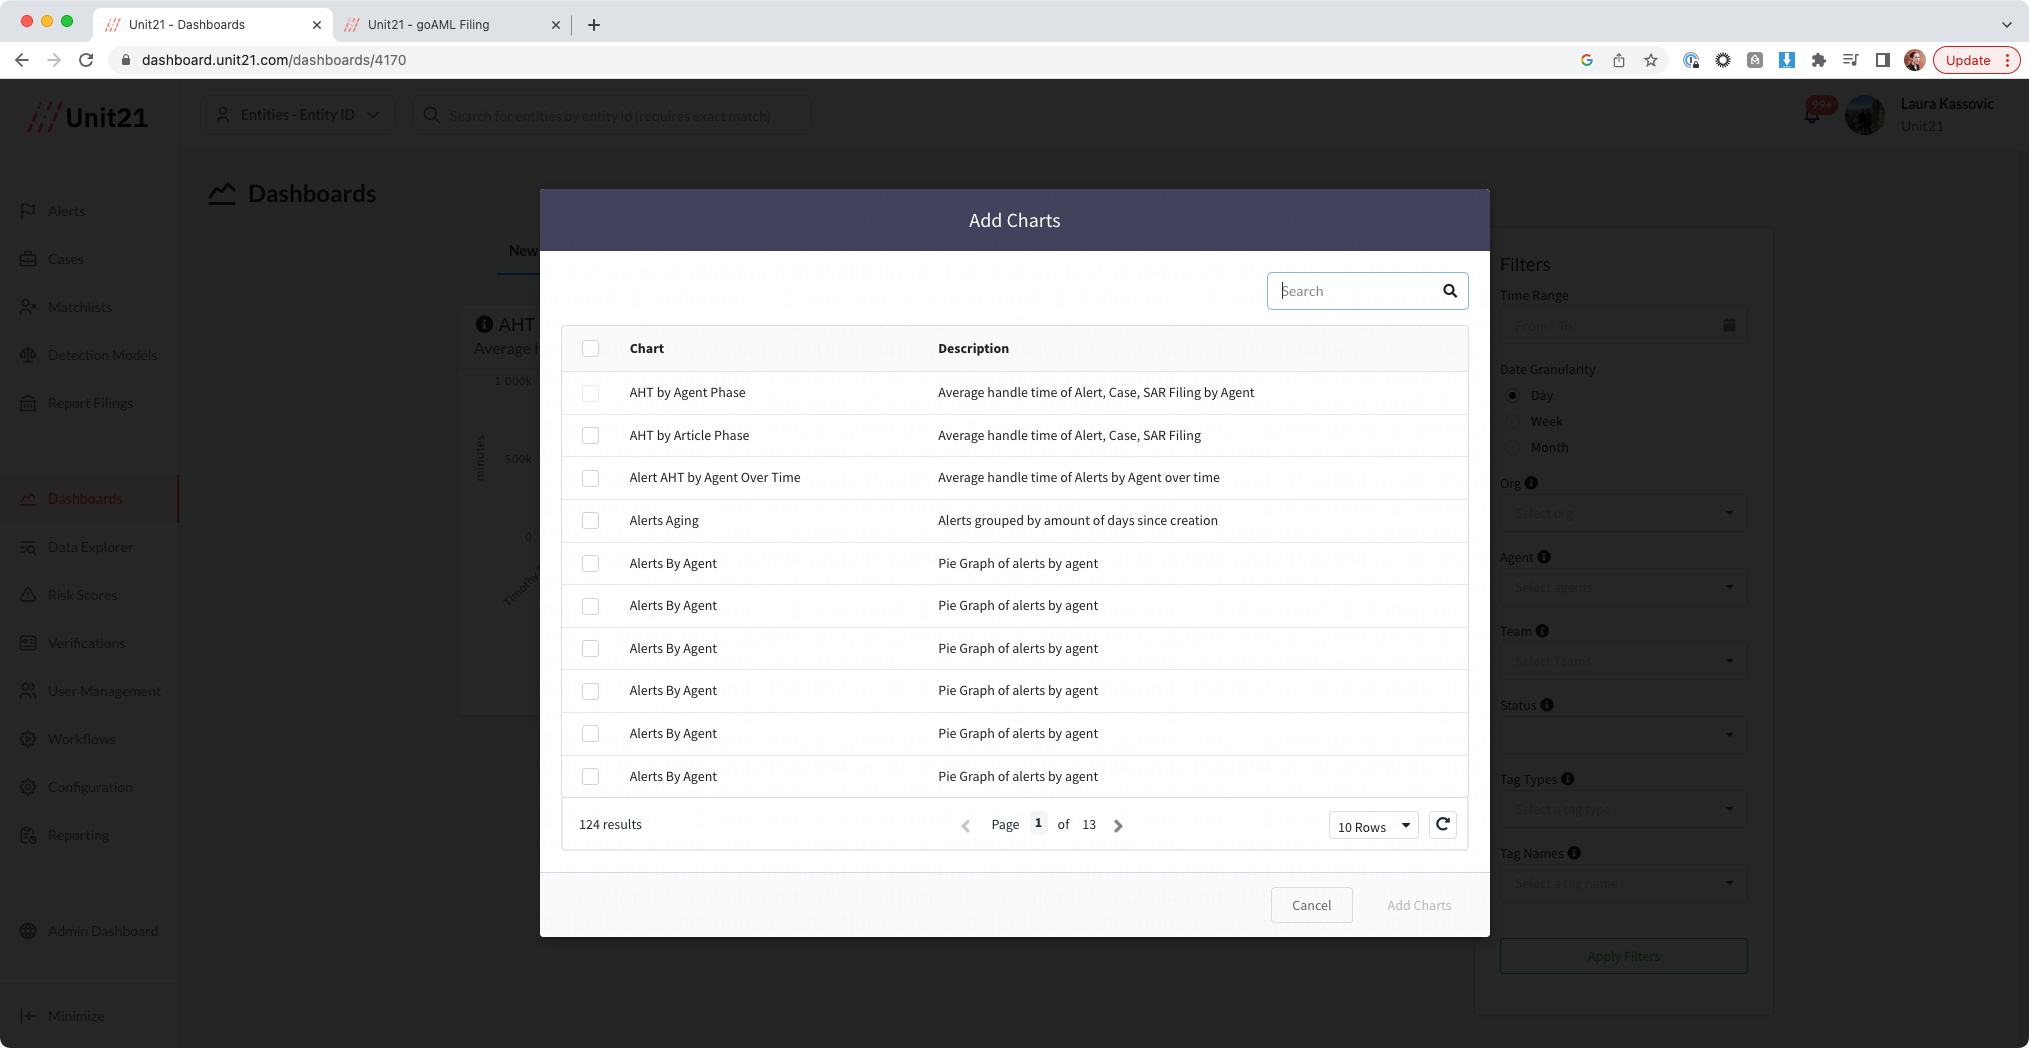The width and height of the screenshot is (2029, 1048).
Task: Open the Entities - Entity ID dropdown
Action: point(298,115)
